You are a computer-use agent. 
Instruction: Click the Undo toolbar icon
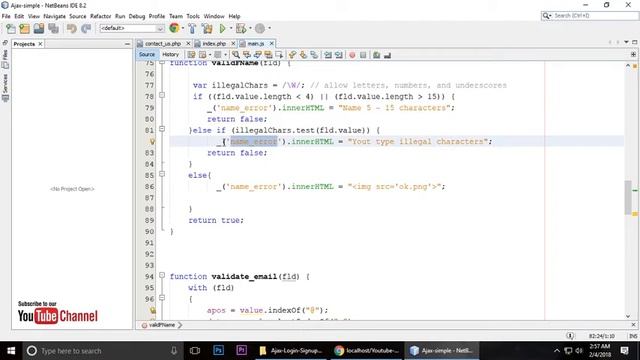click(x=71, y=28)
